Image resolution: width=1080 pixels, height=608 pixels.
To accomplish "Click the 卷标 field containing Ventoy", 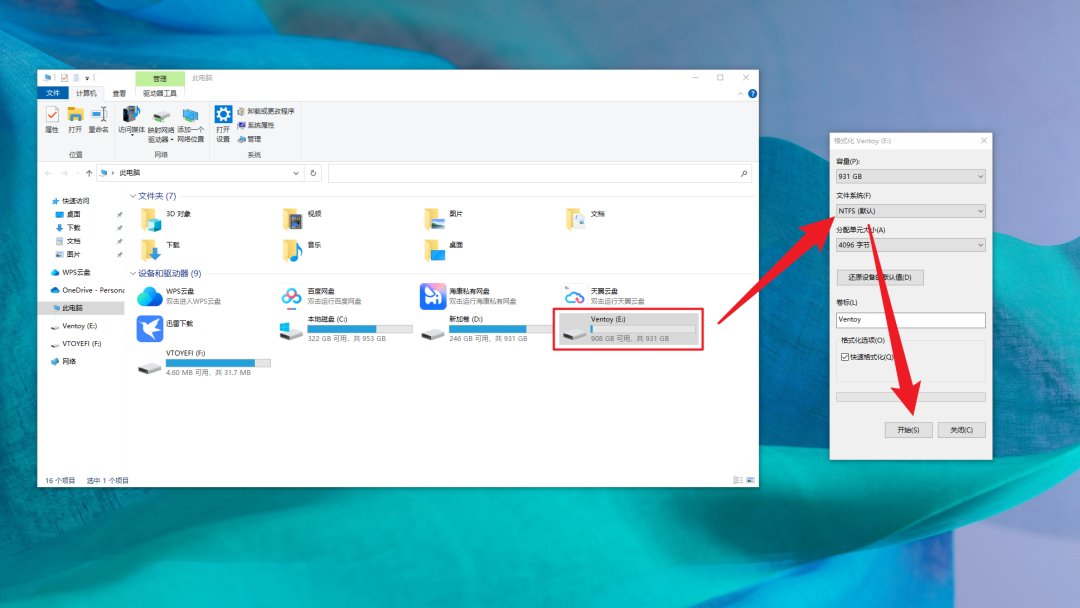I will pyautogui.click(x=911, y=319).
